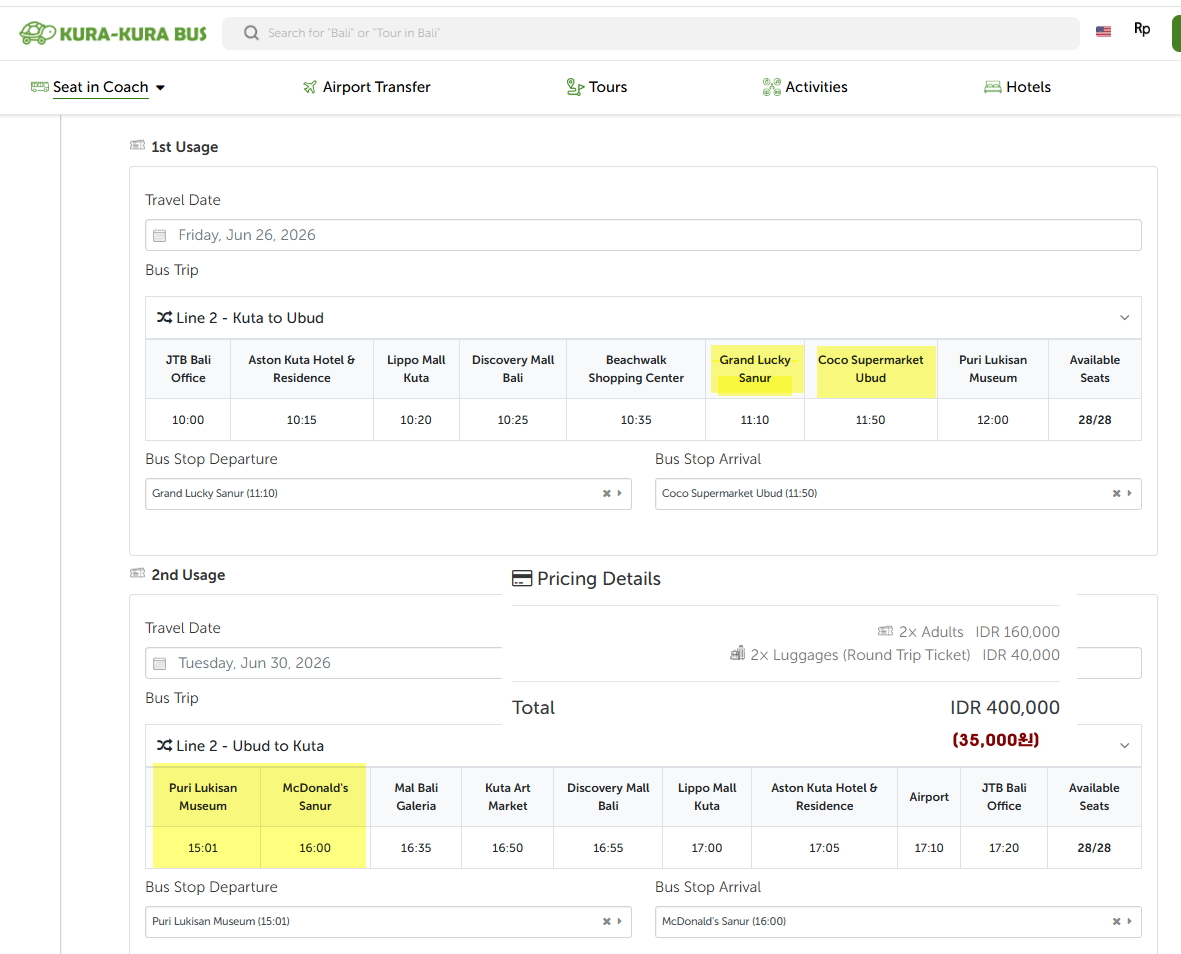The image size is (1181, 954).
Task: Open the Activities menu
Action: [804, 87]
